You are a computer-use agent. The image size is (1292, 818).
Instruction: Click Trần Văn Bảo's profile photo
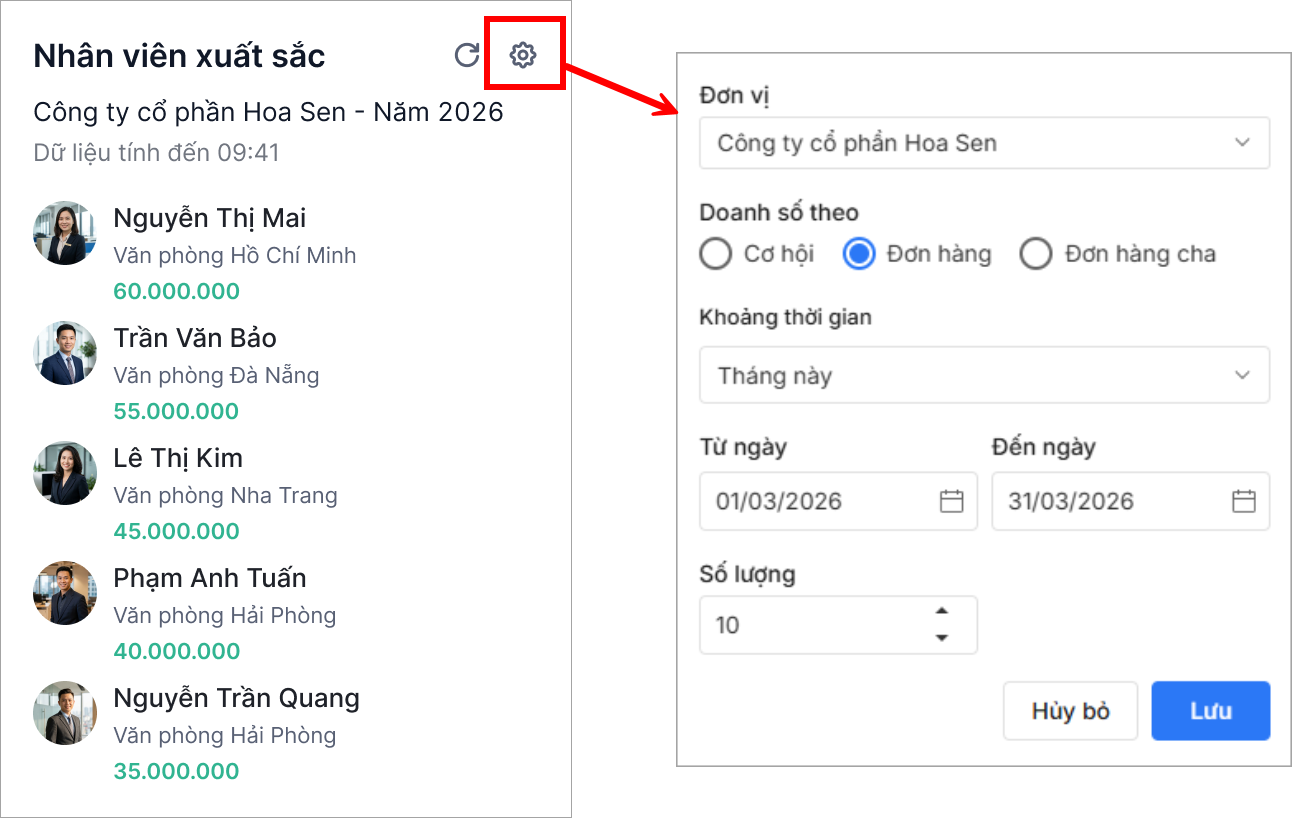coord(65,353)
